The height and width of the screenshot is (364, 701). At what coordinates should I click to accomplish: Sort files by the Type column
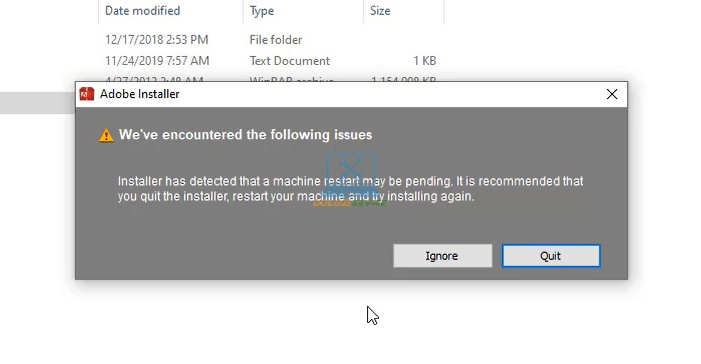tap(262, 11)
